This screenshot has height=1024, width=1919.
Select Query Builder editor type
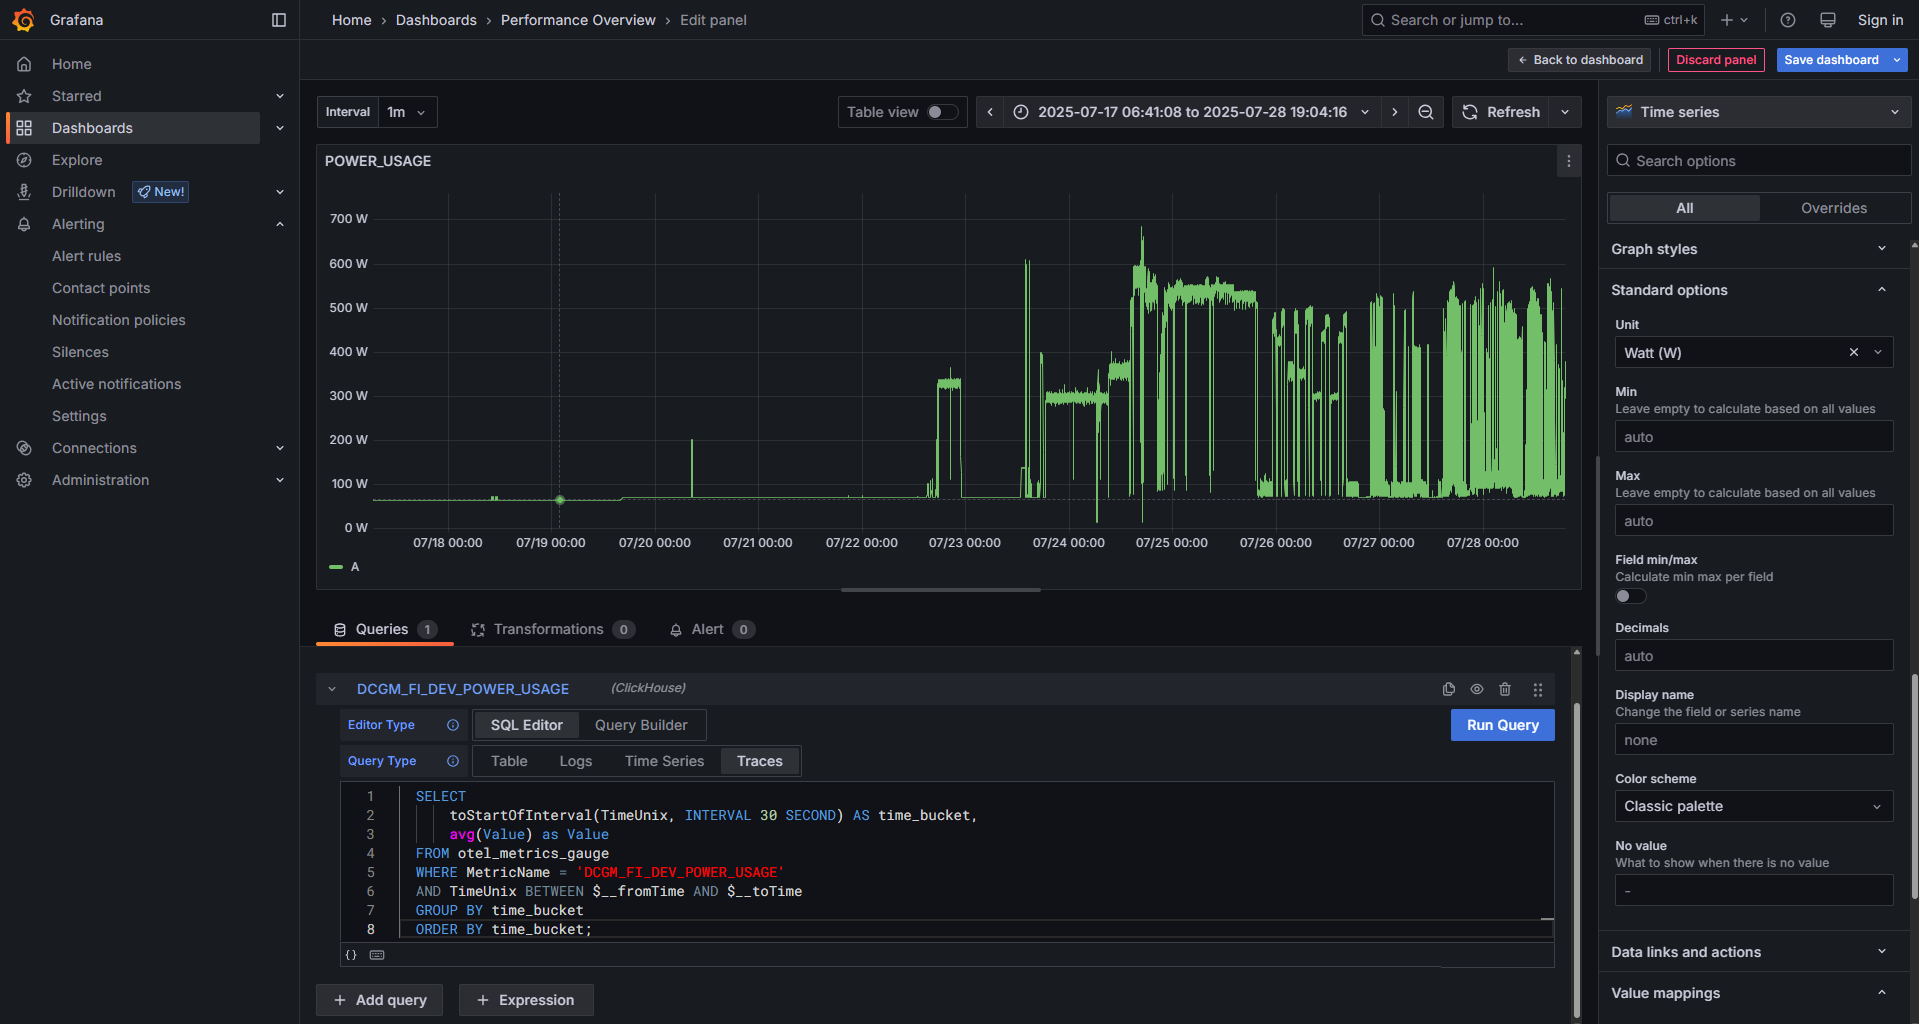pos(641,725)
